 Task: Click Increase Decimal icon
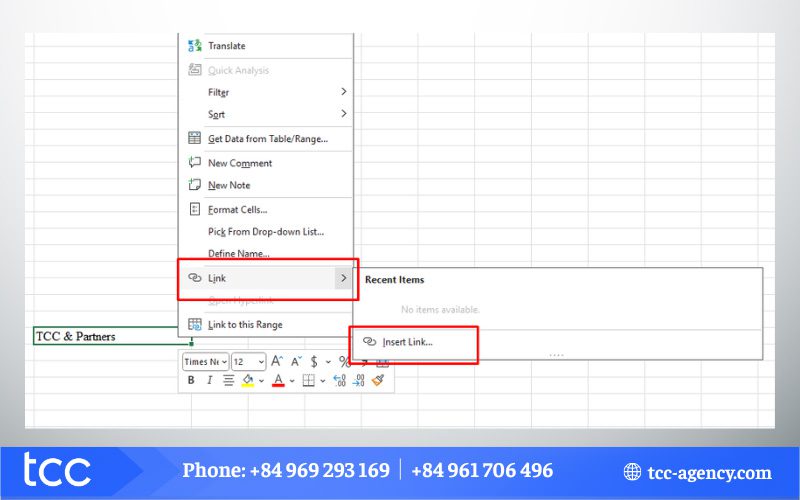tap(339, 381)
